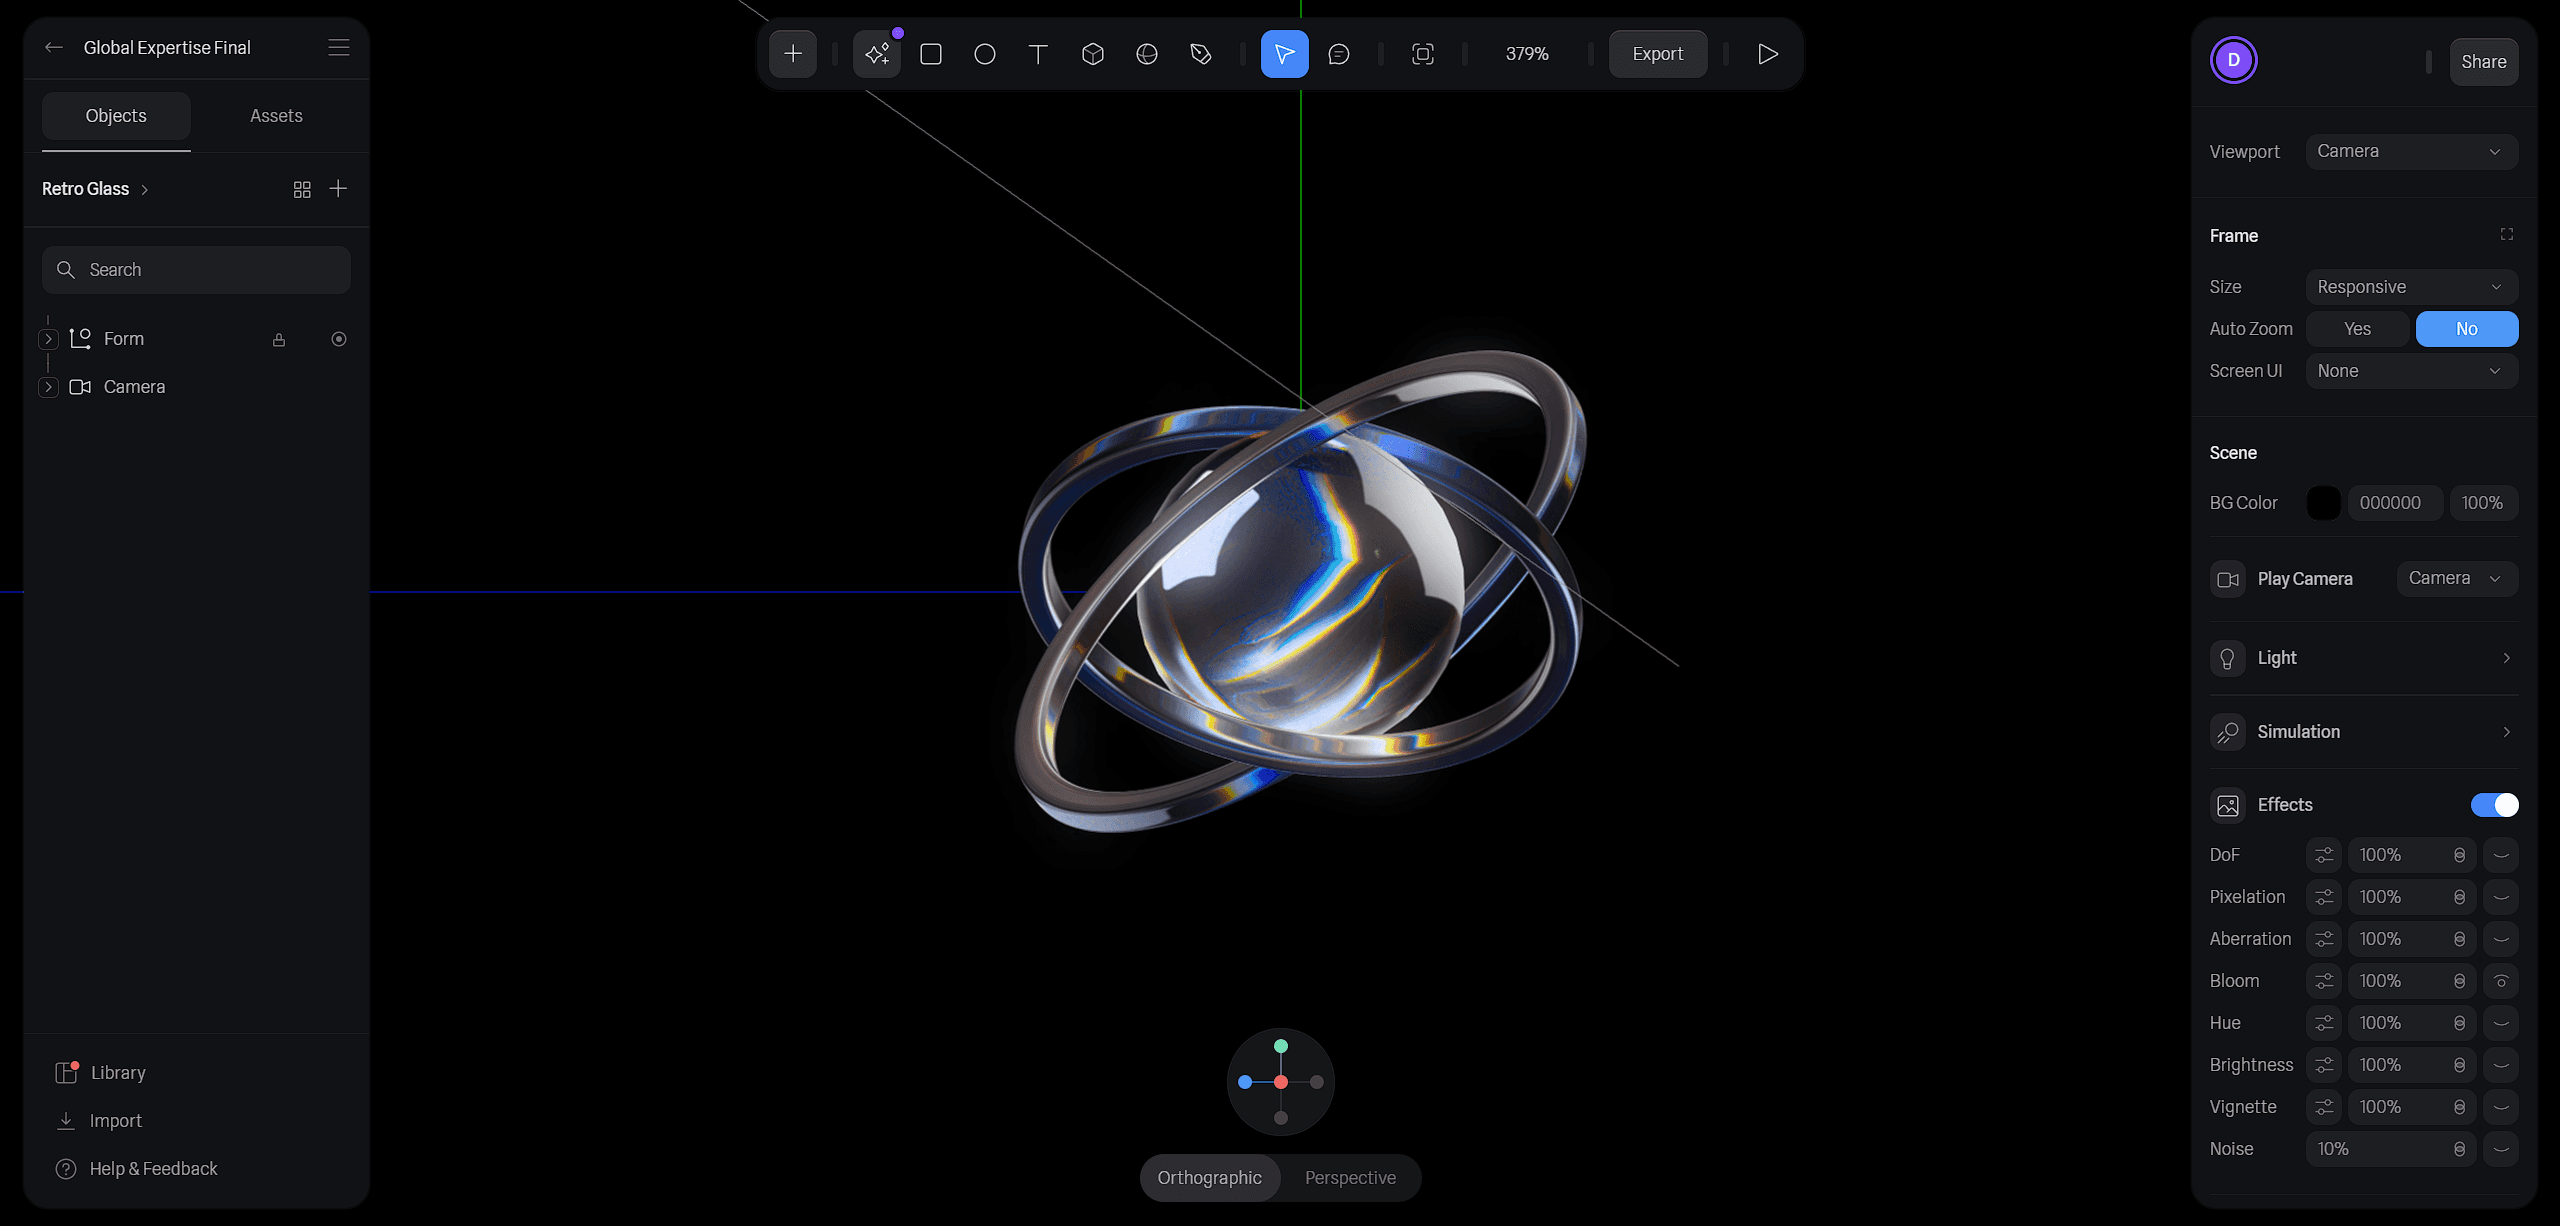
Task: Expand the Form object tree
Action: (48, 339)
